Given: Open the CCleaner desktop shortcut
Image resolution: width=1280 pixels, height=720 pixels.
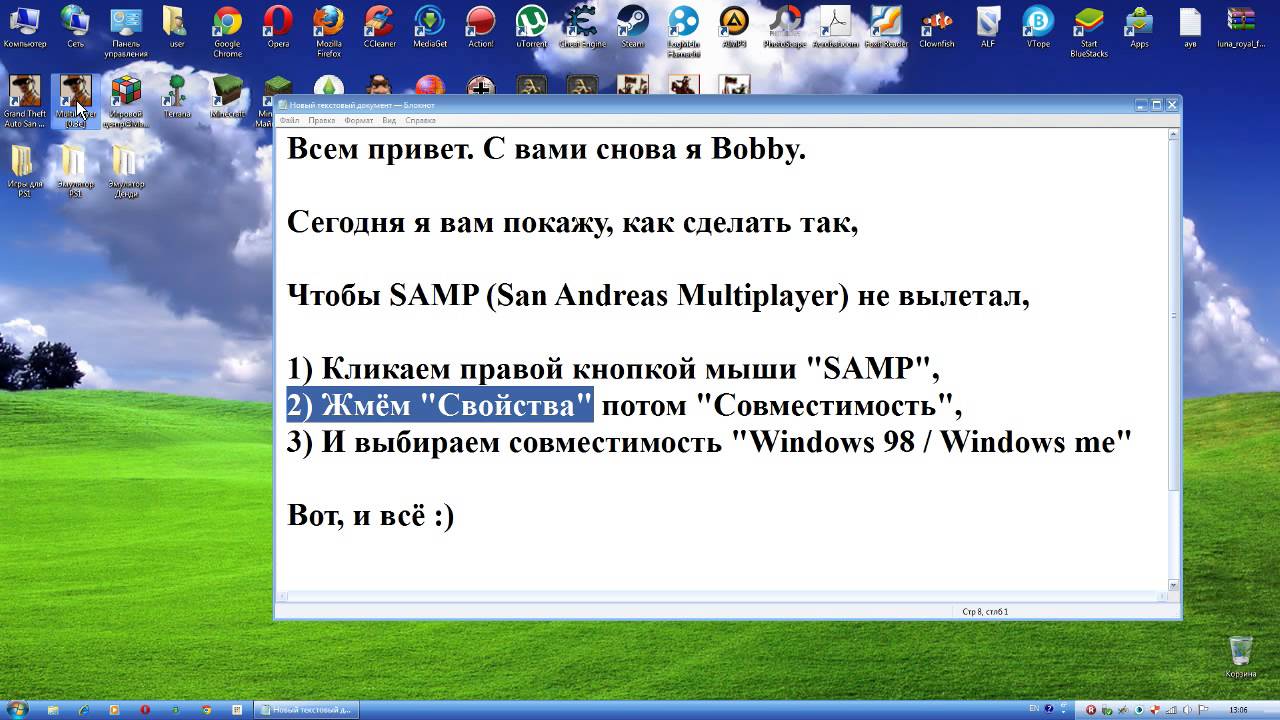Looking at the screenshot, I should pyautogui.click(x=379, y=27).
